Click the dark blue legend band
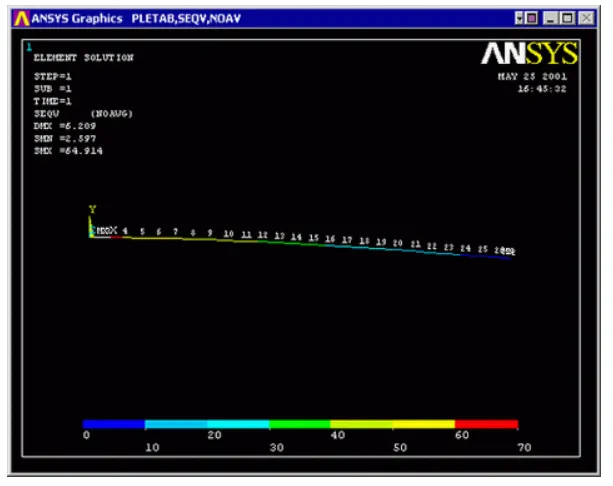 point(114,424)
